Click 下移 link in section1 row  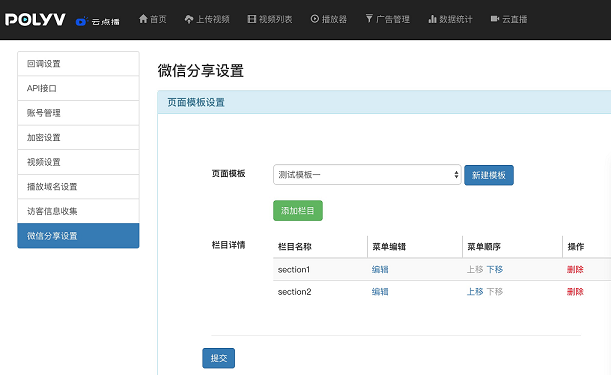pyautogui.click(x=495, y=269)
